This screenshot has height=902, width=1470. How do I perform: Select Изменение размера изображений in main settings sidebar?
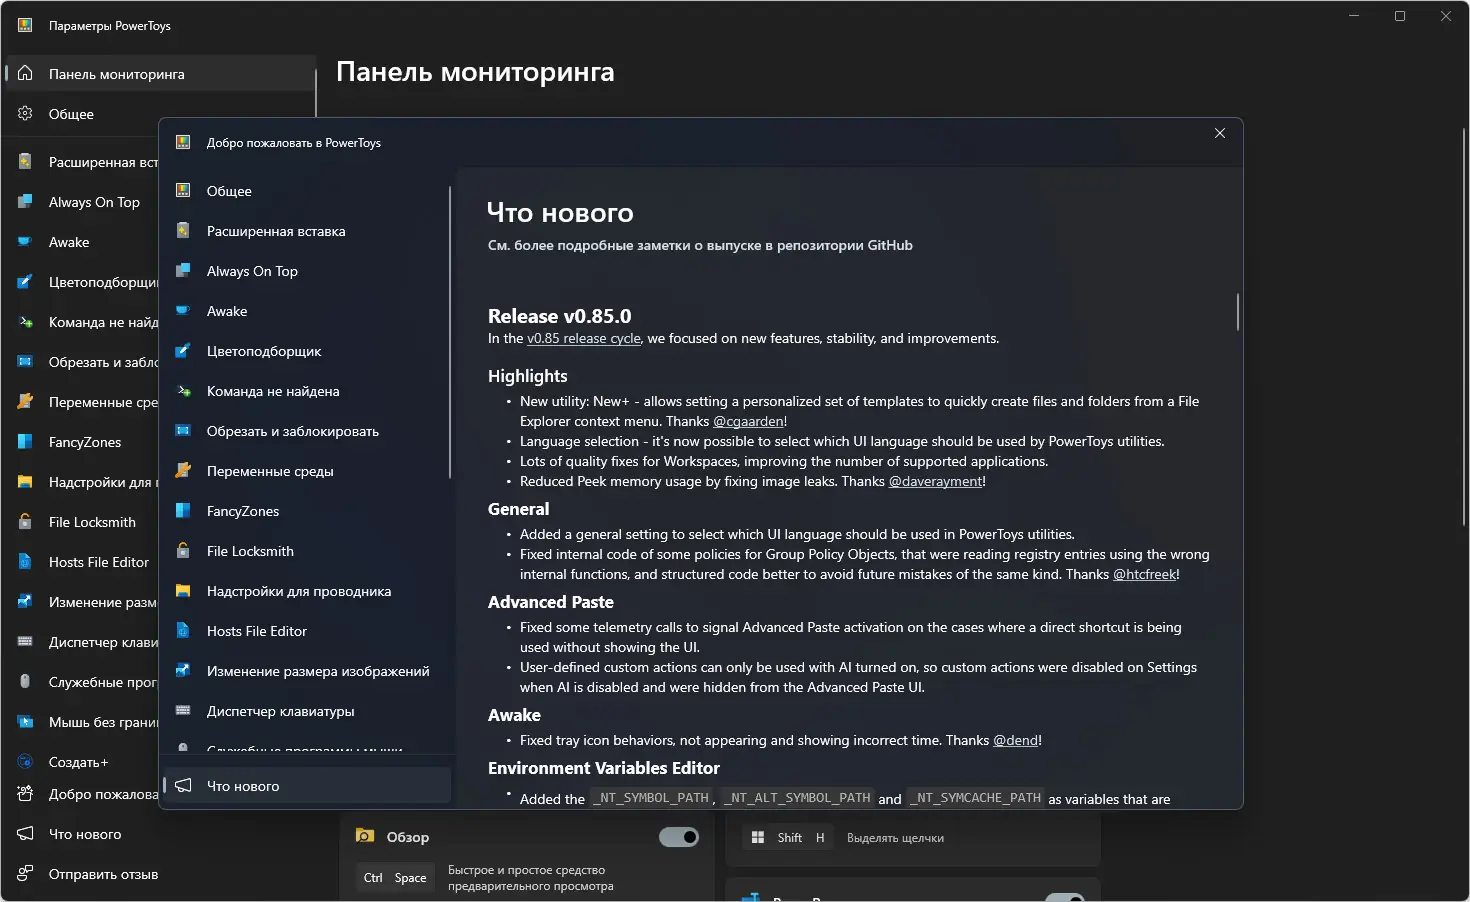(x=82, y=602)
